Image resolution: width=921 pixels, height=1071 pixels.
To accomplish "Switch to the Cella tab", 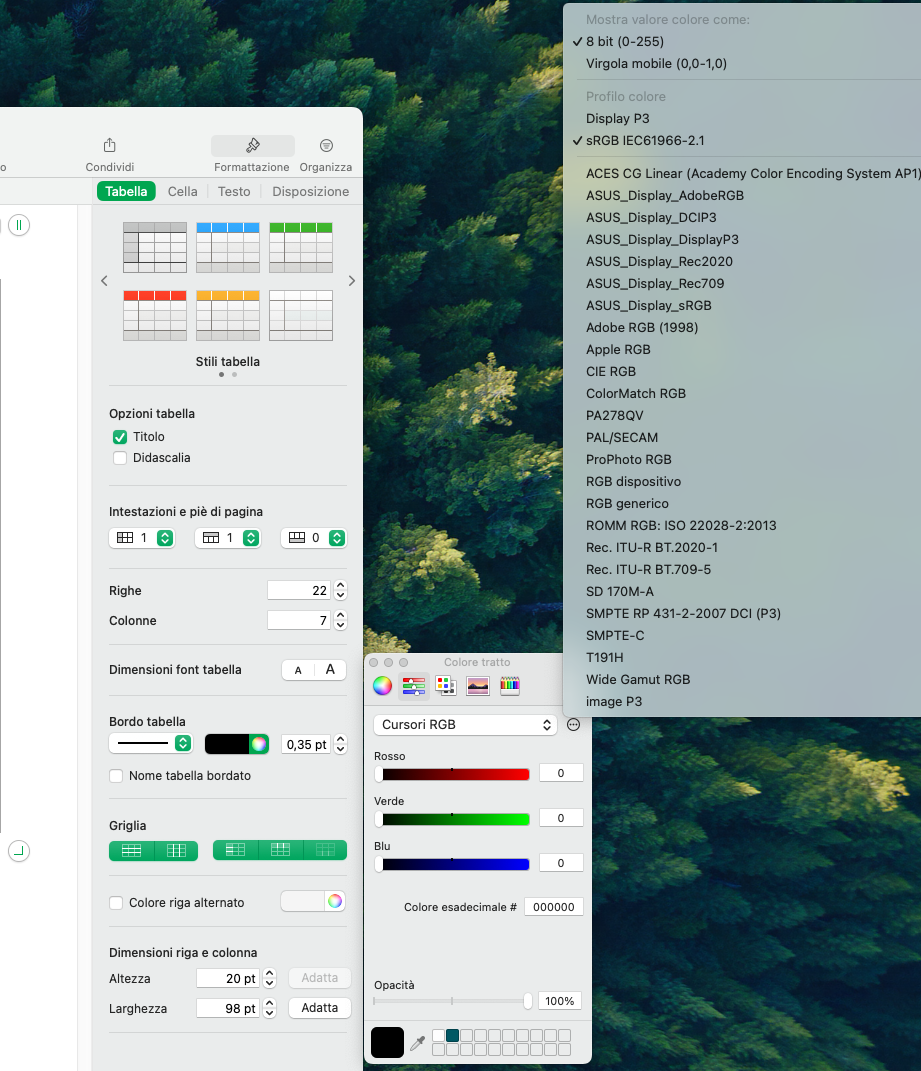I will pyautogui.click(x=182, y=191).
